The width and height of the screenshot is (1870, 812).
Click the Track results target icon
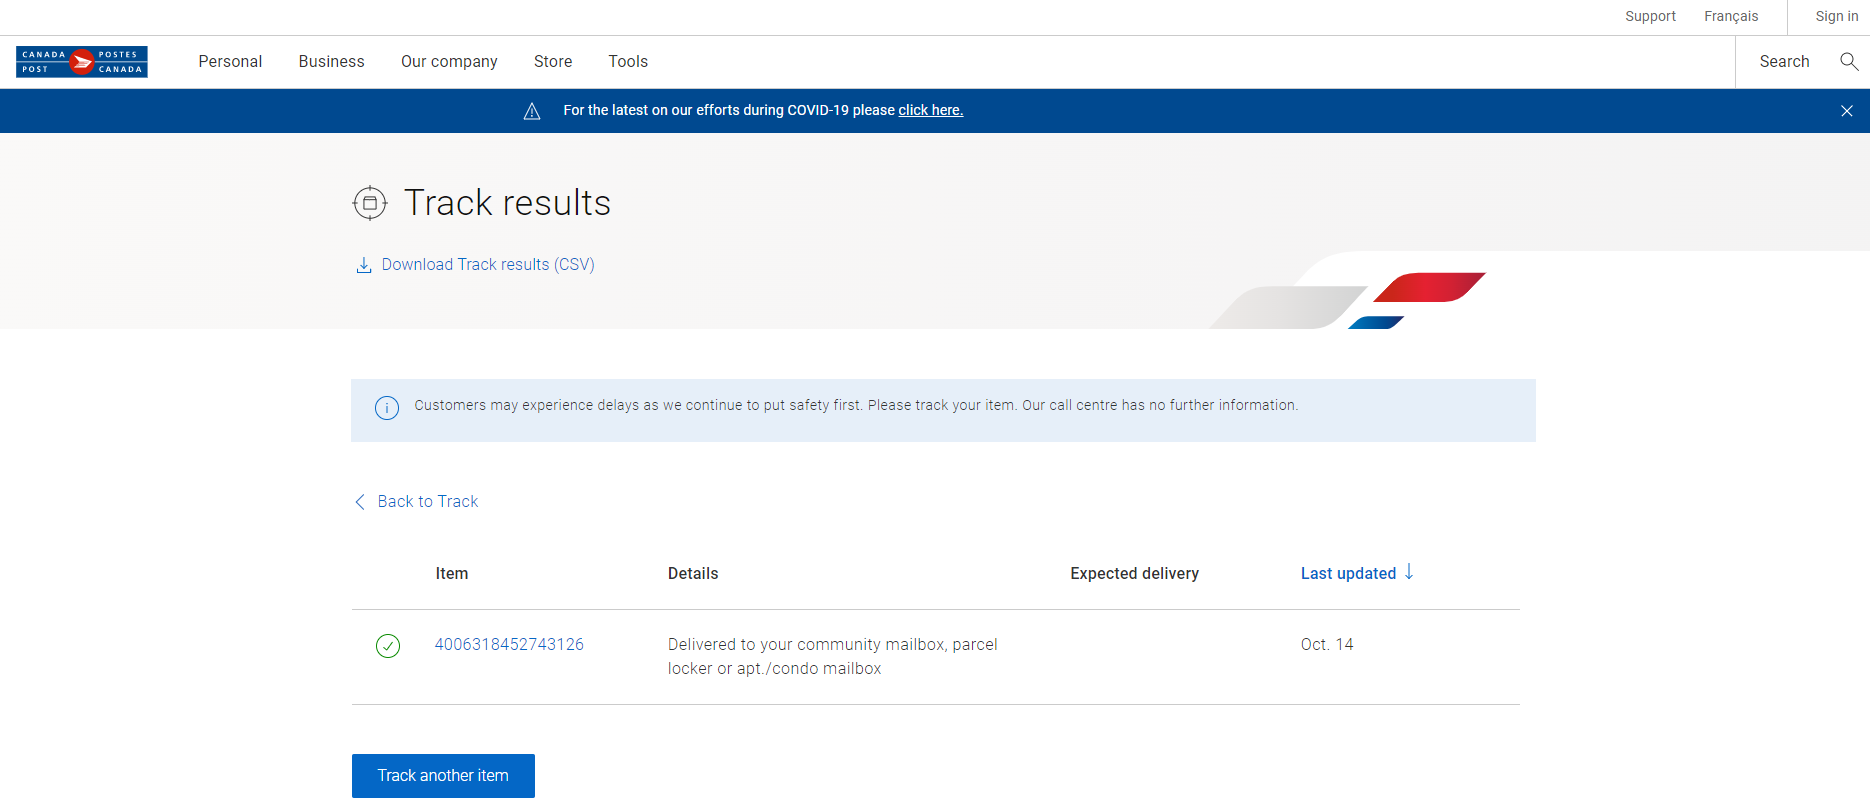[370, 203]
